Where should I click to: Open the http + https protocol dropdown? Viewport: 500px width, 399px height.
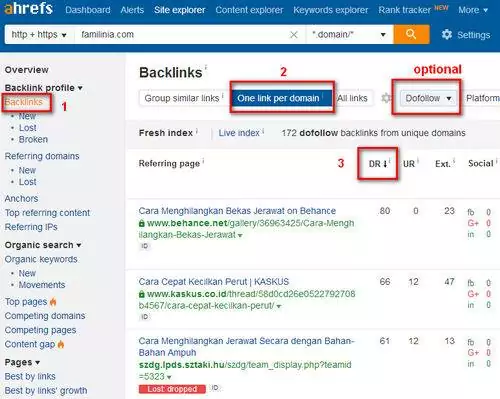(39, 34)
